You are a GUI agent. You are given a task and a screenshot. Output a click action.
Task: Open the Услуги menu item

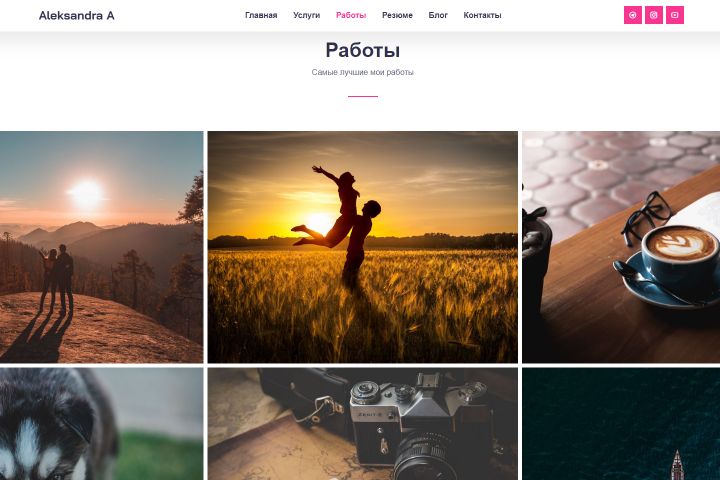pos(306,15)
